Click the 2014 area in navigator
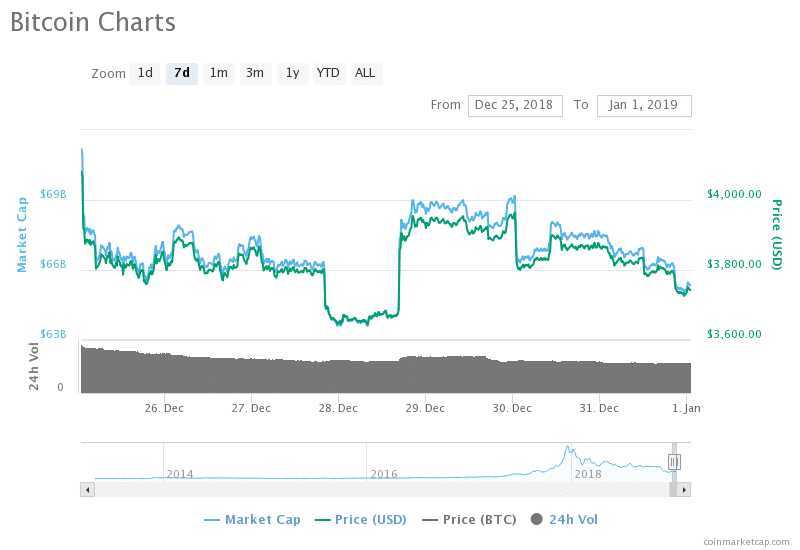Image resolution: width=800 pixels, height=550 pixels. point(180,474)
